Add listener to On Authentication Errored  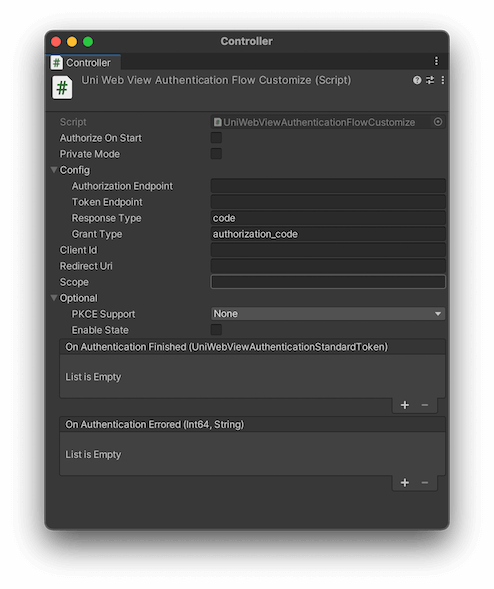coord(405,483)
